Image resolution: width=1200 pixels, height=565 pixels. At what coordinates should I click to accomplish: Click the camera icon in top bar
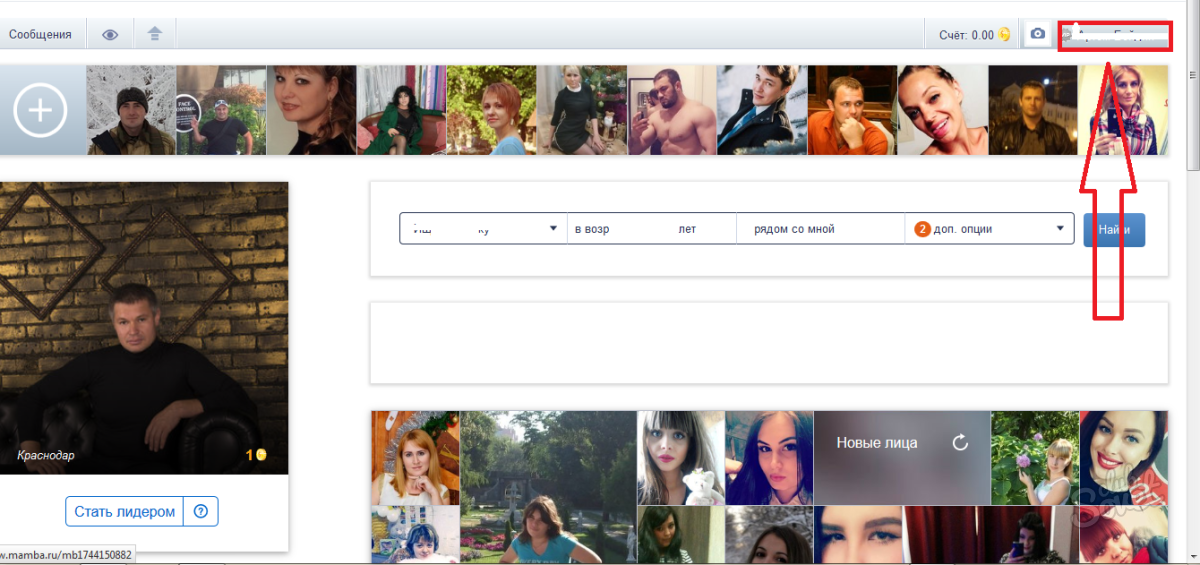(1038, 34)
